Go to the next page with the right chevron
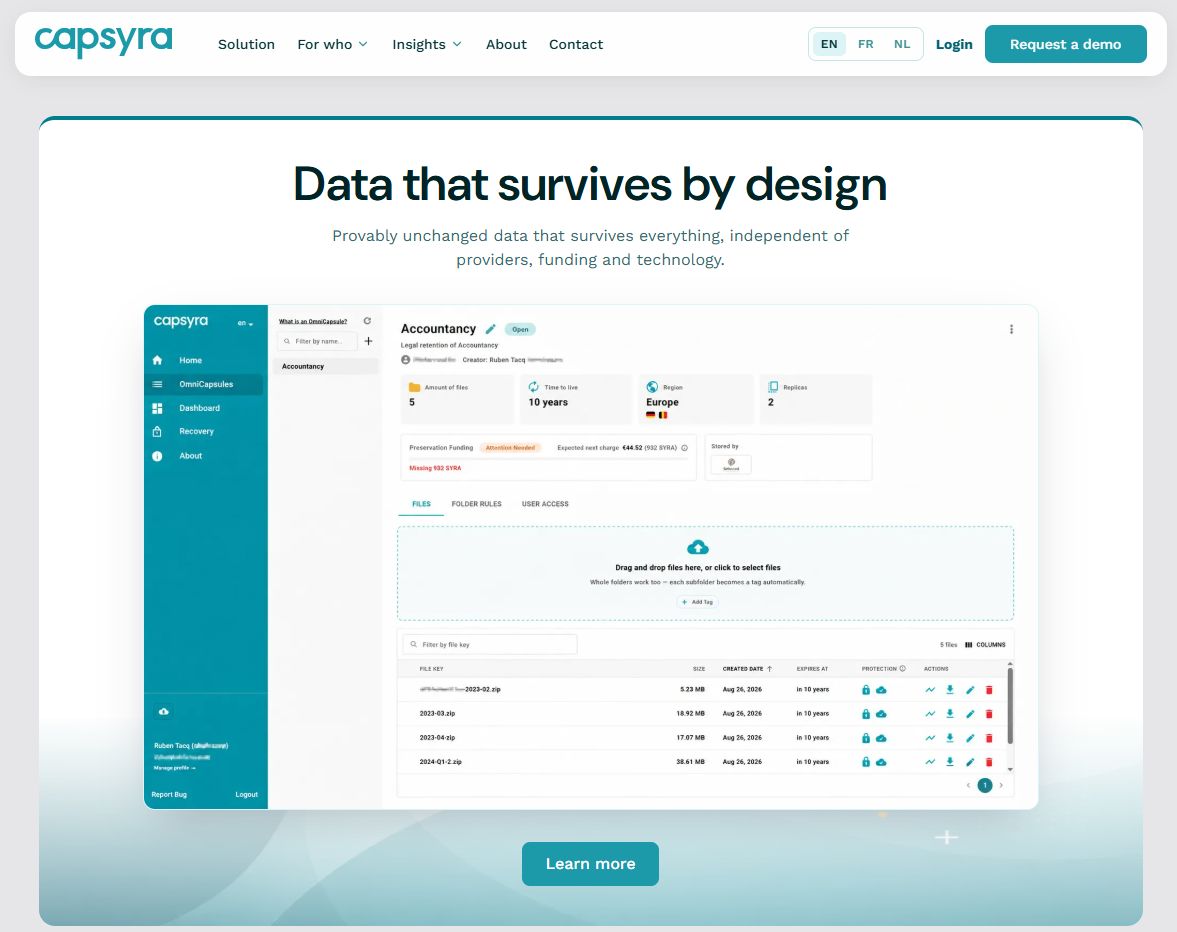 1001,785
